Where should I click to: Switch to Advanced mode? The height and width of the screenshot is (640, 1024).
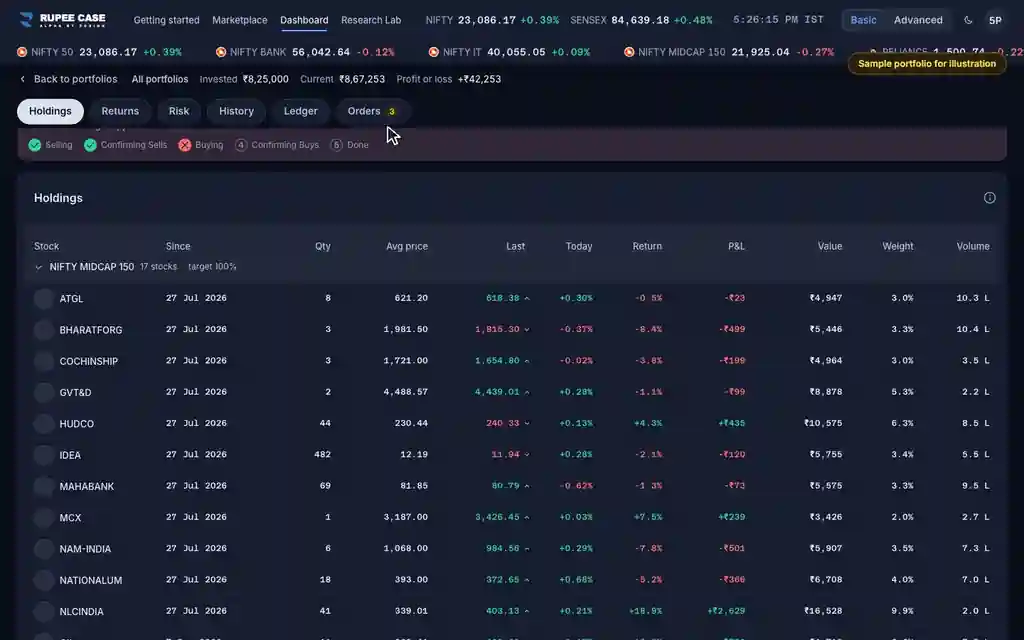coord(918,20)
